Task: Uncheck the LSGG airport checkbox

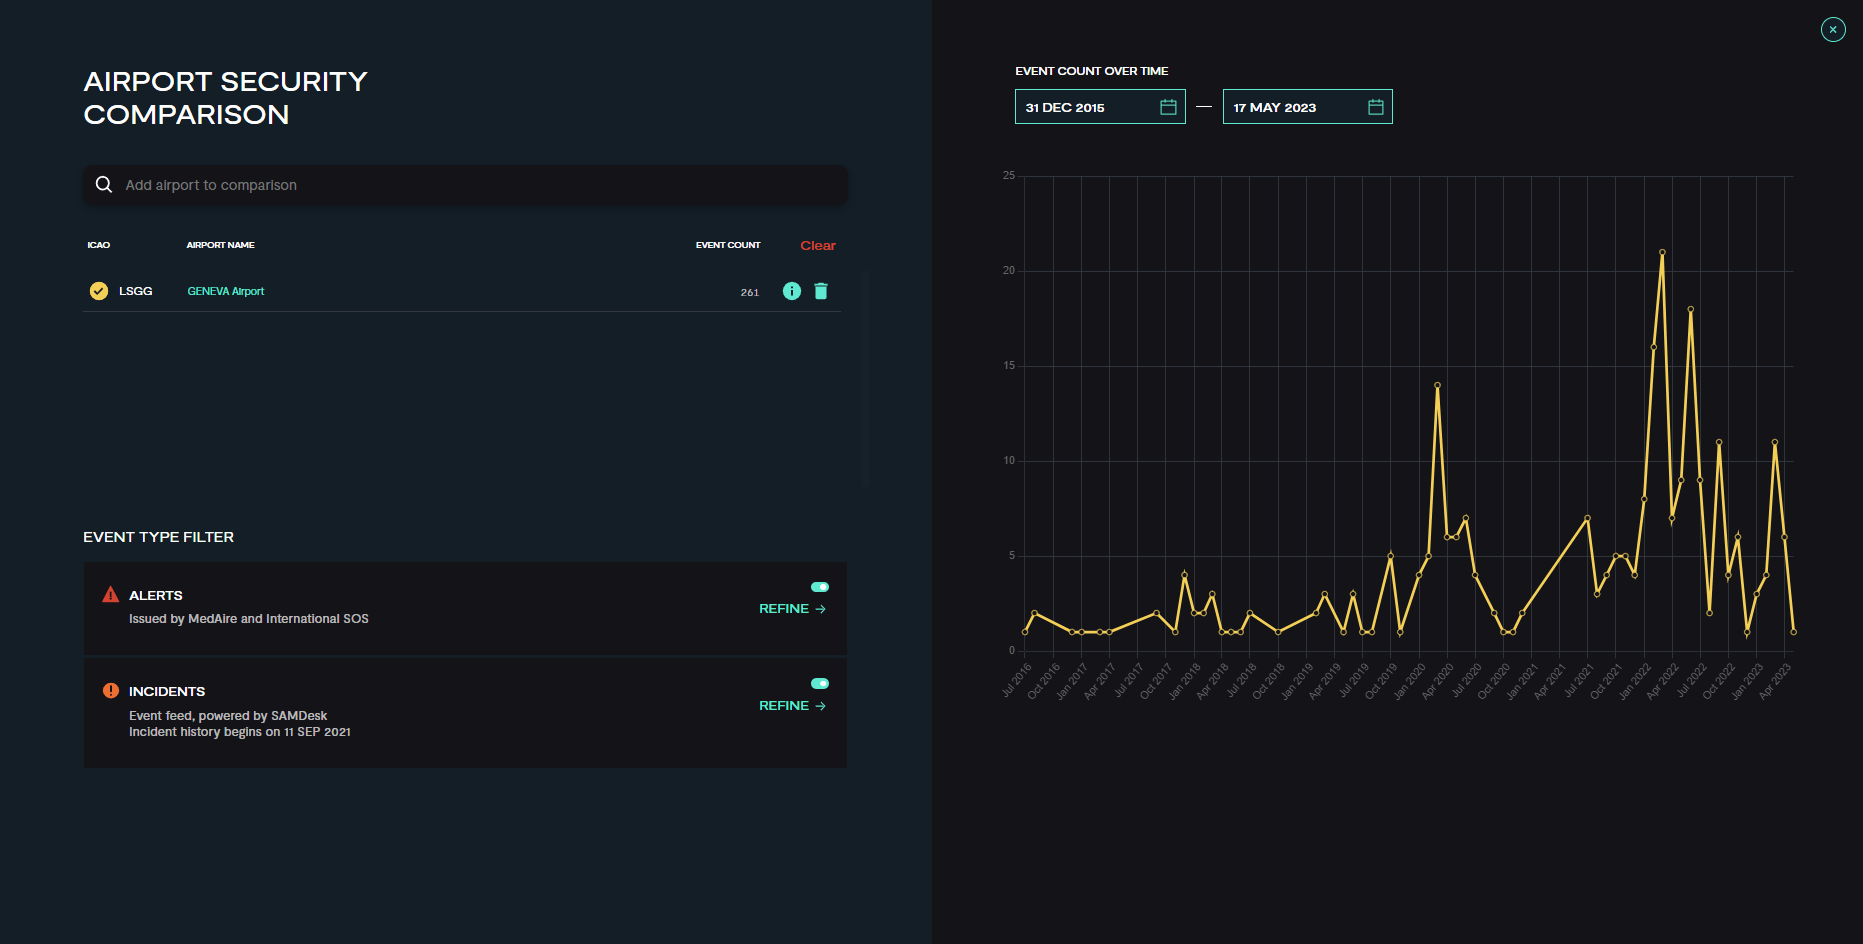Action: click(99, 291)
